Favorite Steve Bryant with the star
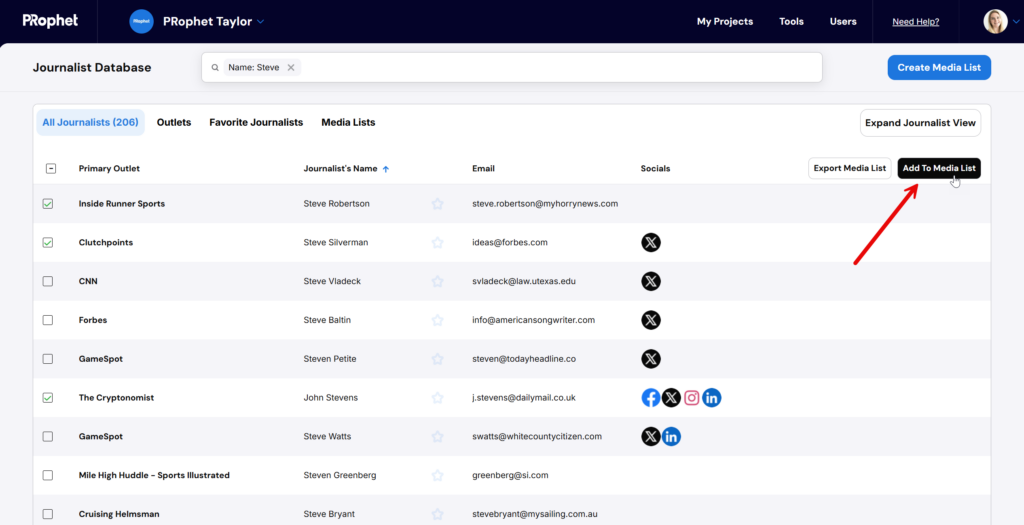Image resolution: width=1024 pixels, height=525 pixels. pyautogui.click(x=438, y=514)
